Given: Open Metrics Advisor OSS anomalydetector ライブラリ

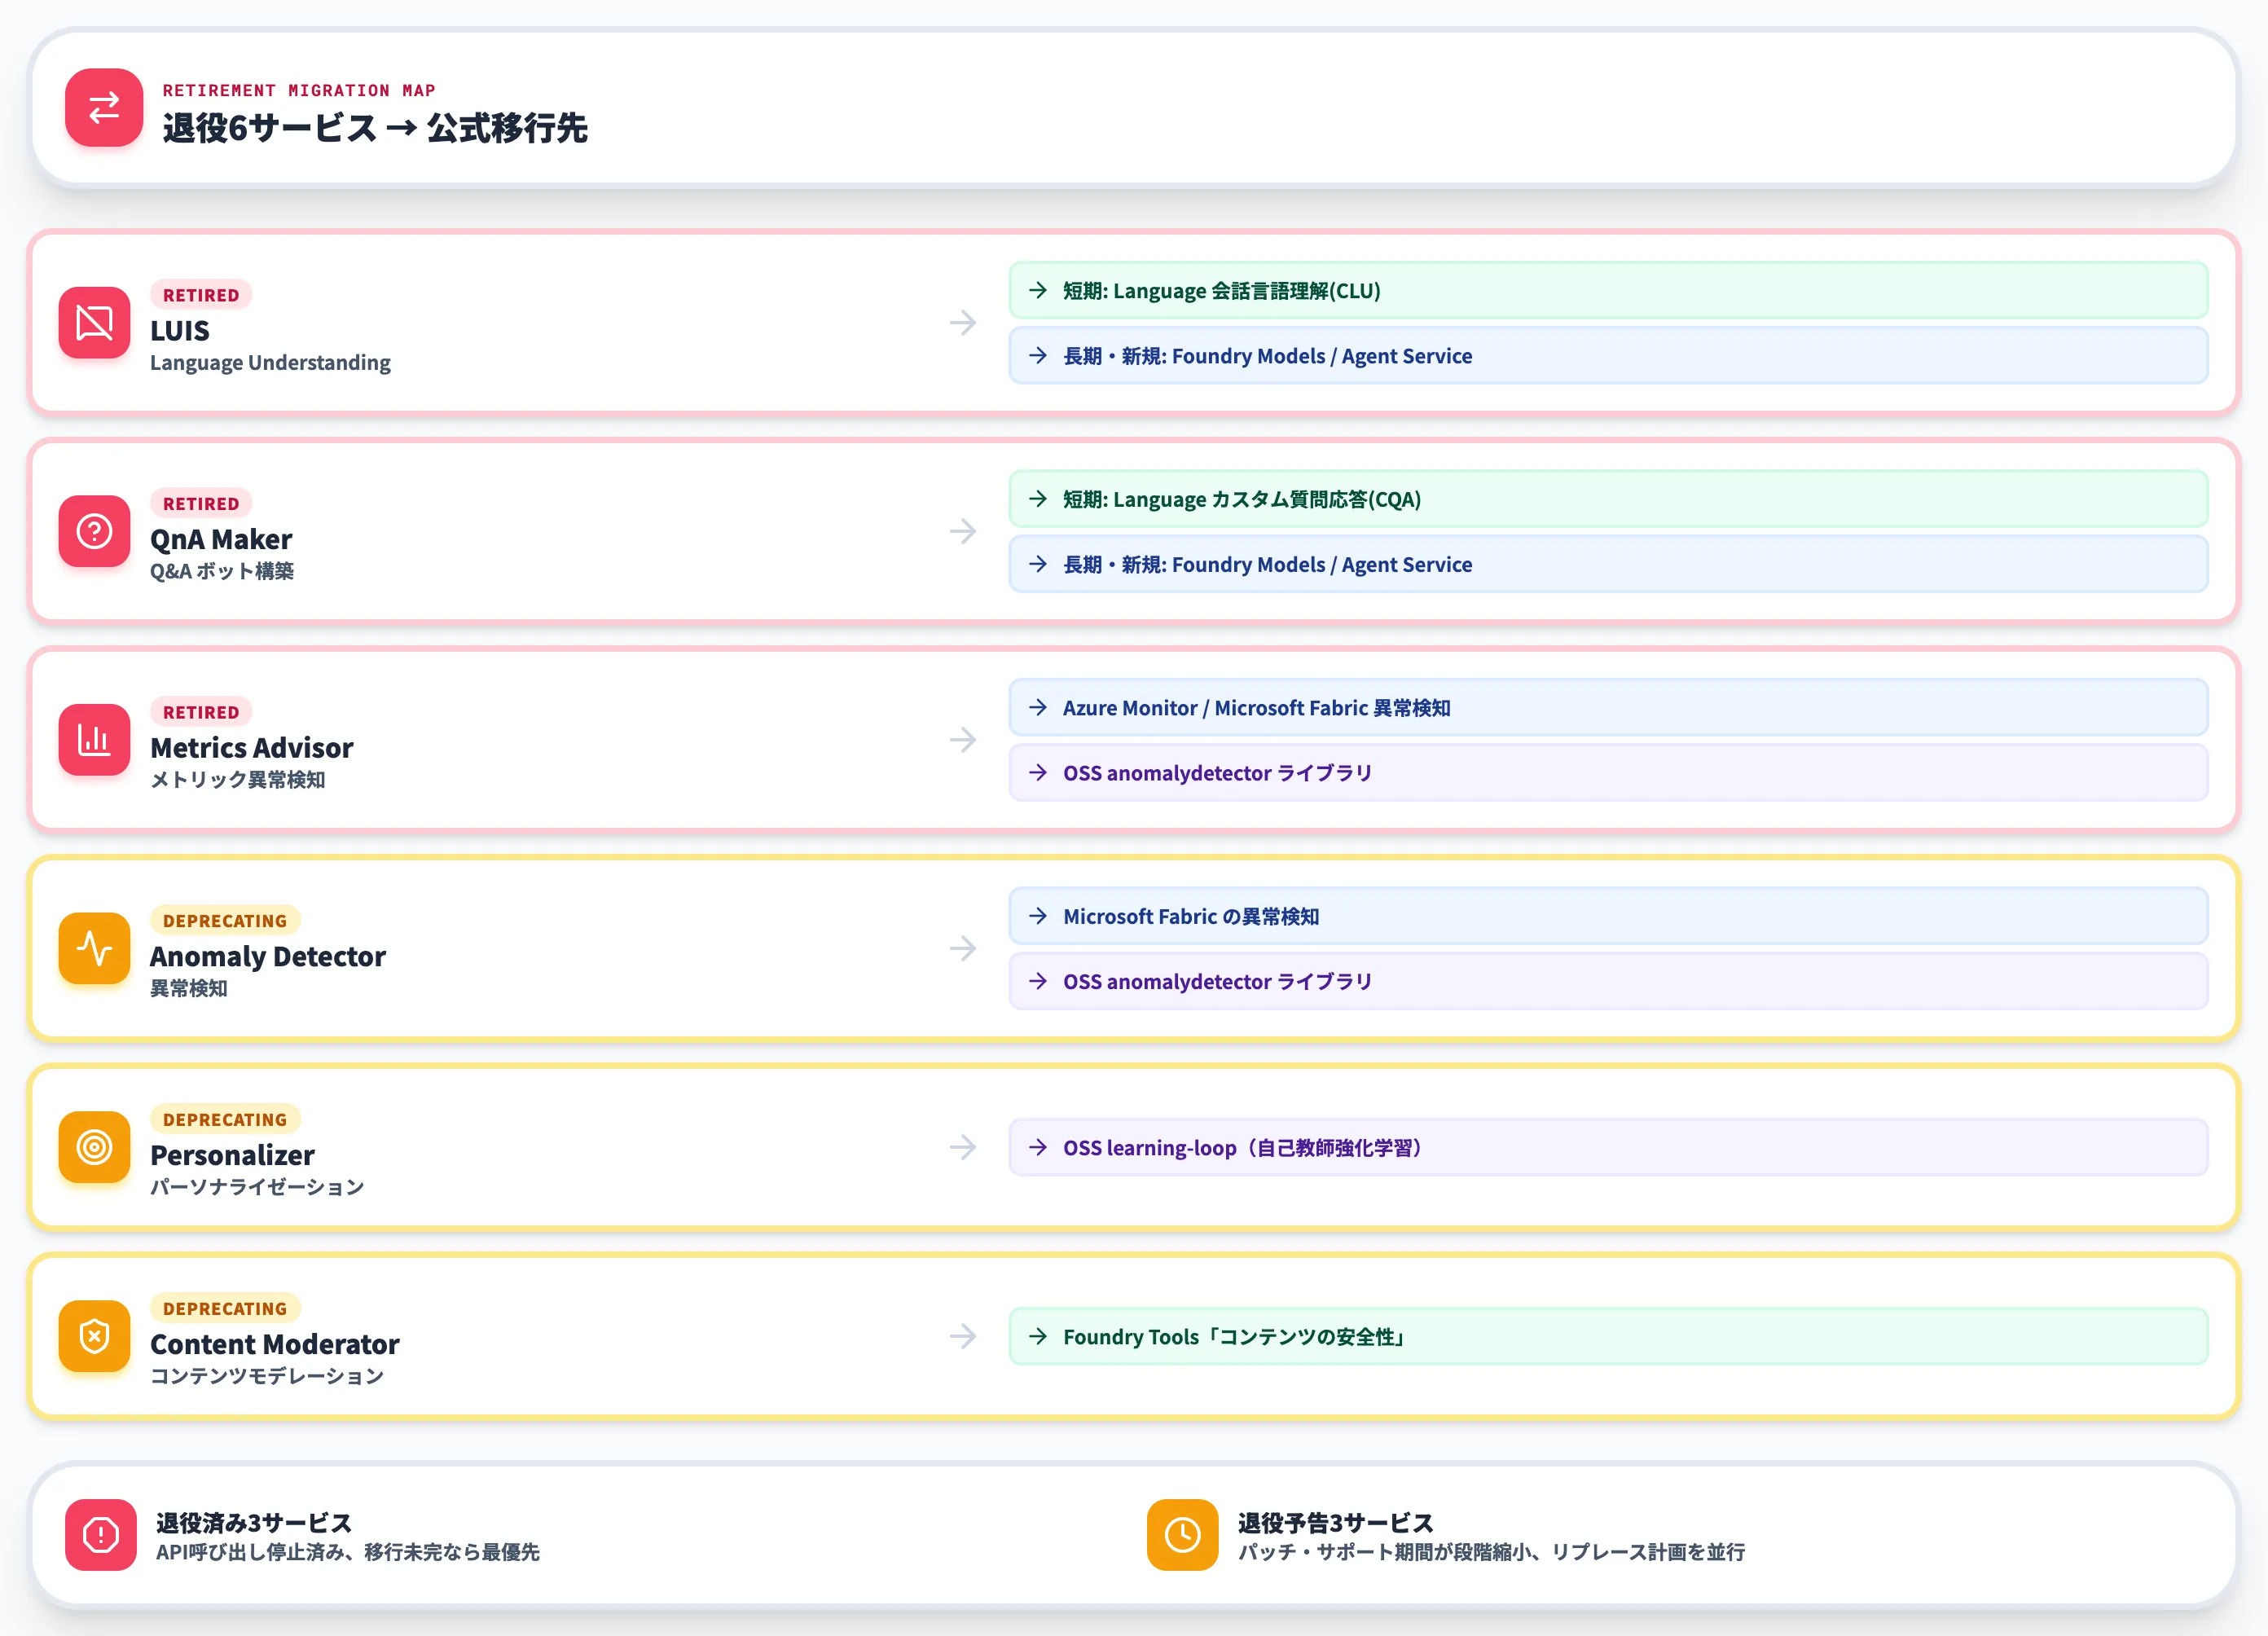Looking at the screenshot, I should (x=1608, y=772).
